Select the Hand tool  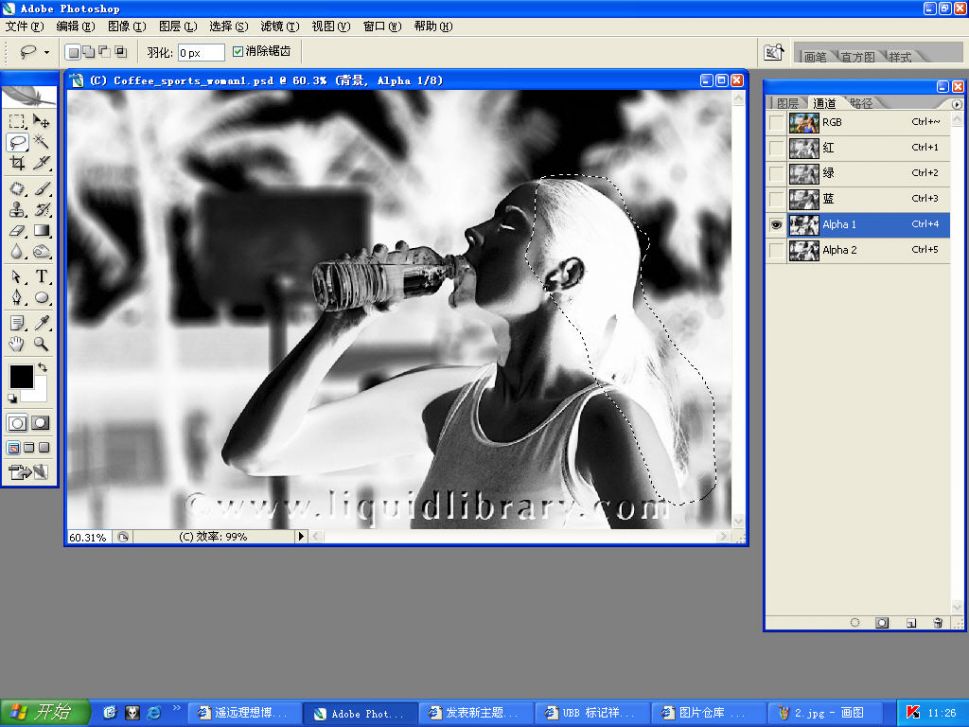click(x=17, y=344)
